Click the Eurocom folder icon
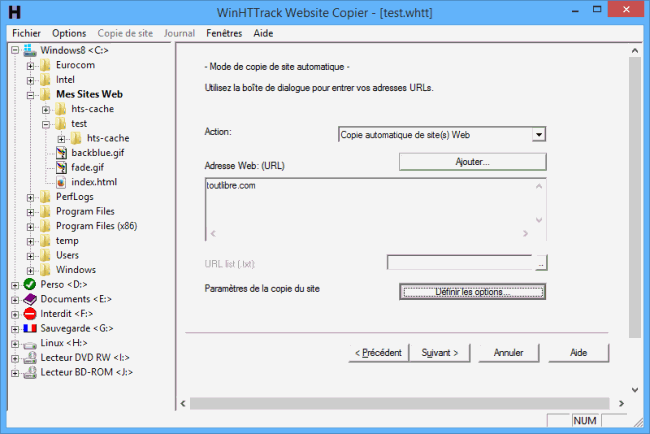Screen dimensions: 650x434 [45, 65]
